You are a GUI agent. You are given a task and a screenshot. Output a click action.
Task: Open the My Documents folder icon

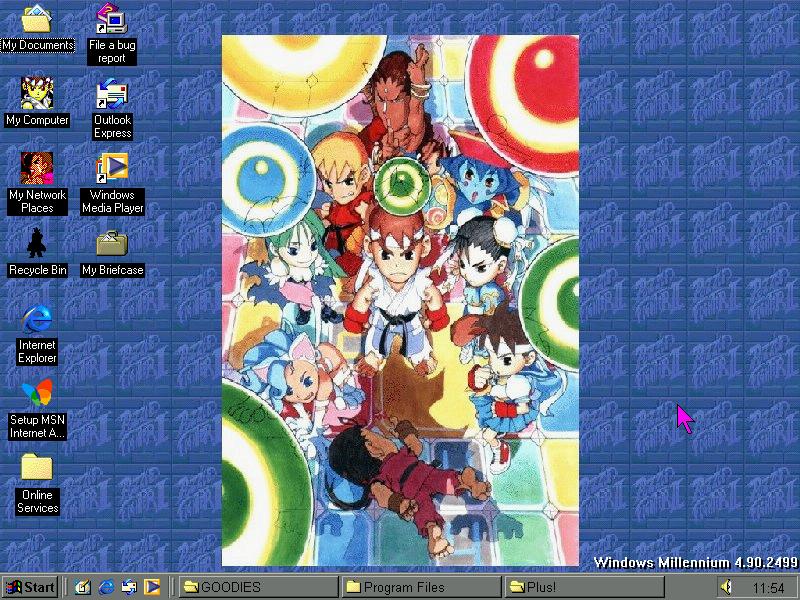37,20
